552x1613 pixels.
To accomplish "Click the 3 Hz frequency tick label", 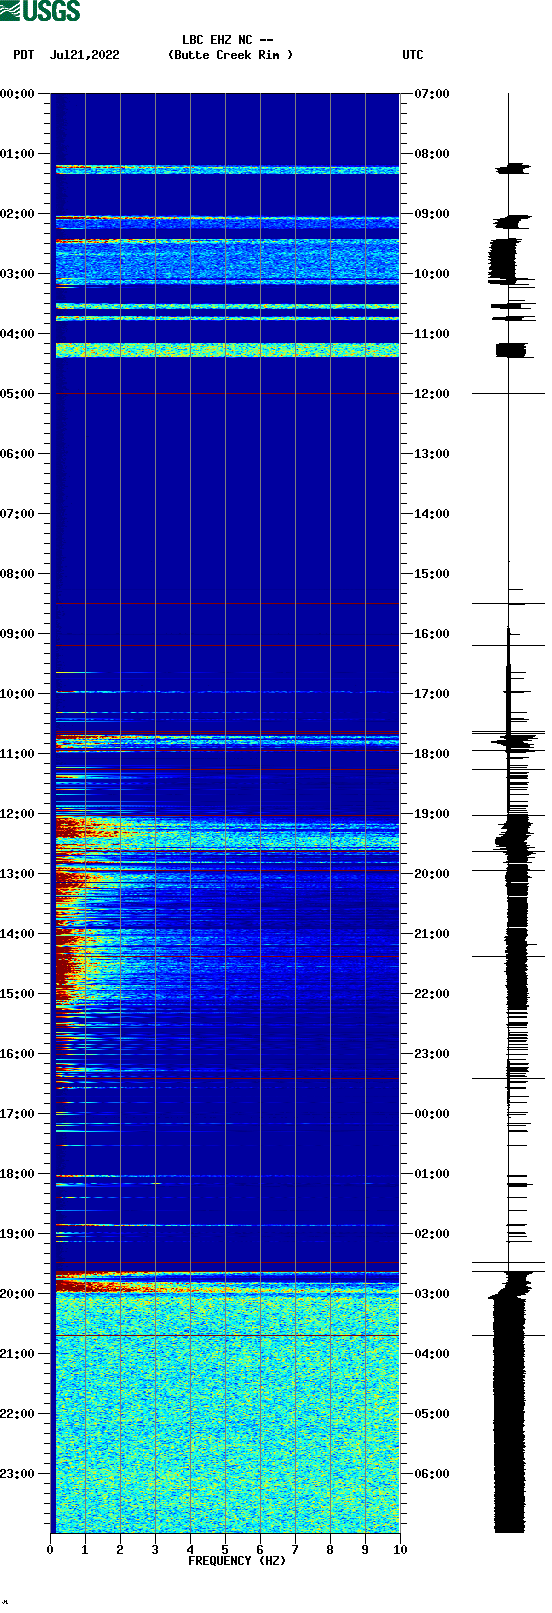I will pos(155,1550).
